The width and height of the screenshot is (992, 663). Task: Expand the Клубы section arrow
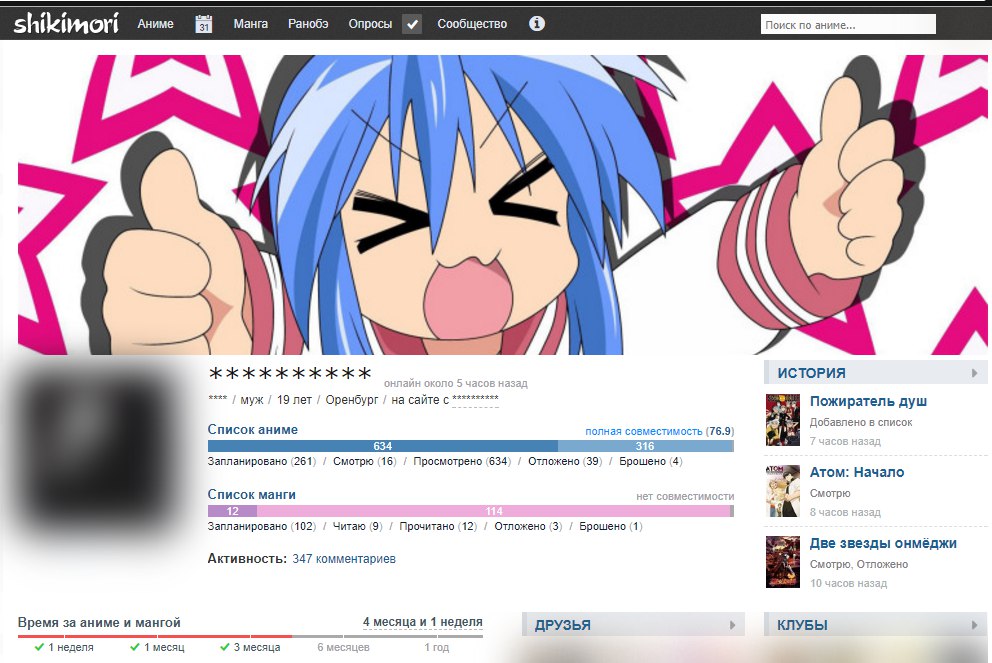pos(975,625)
